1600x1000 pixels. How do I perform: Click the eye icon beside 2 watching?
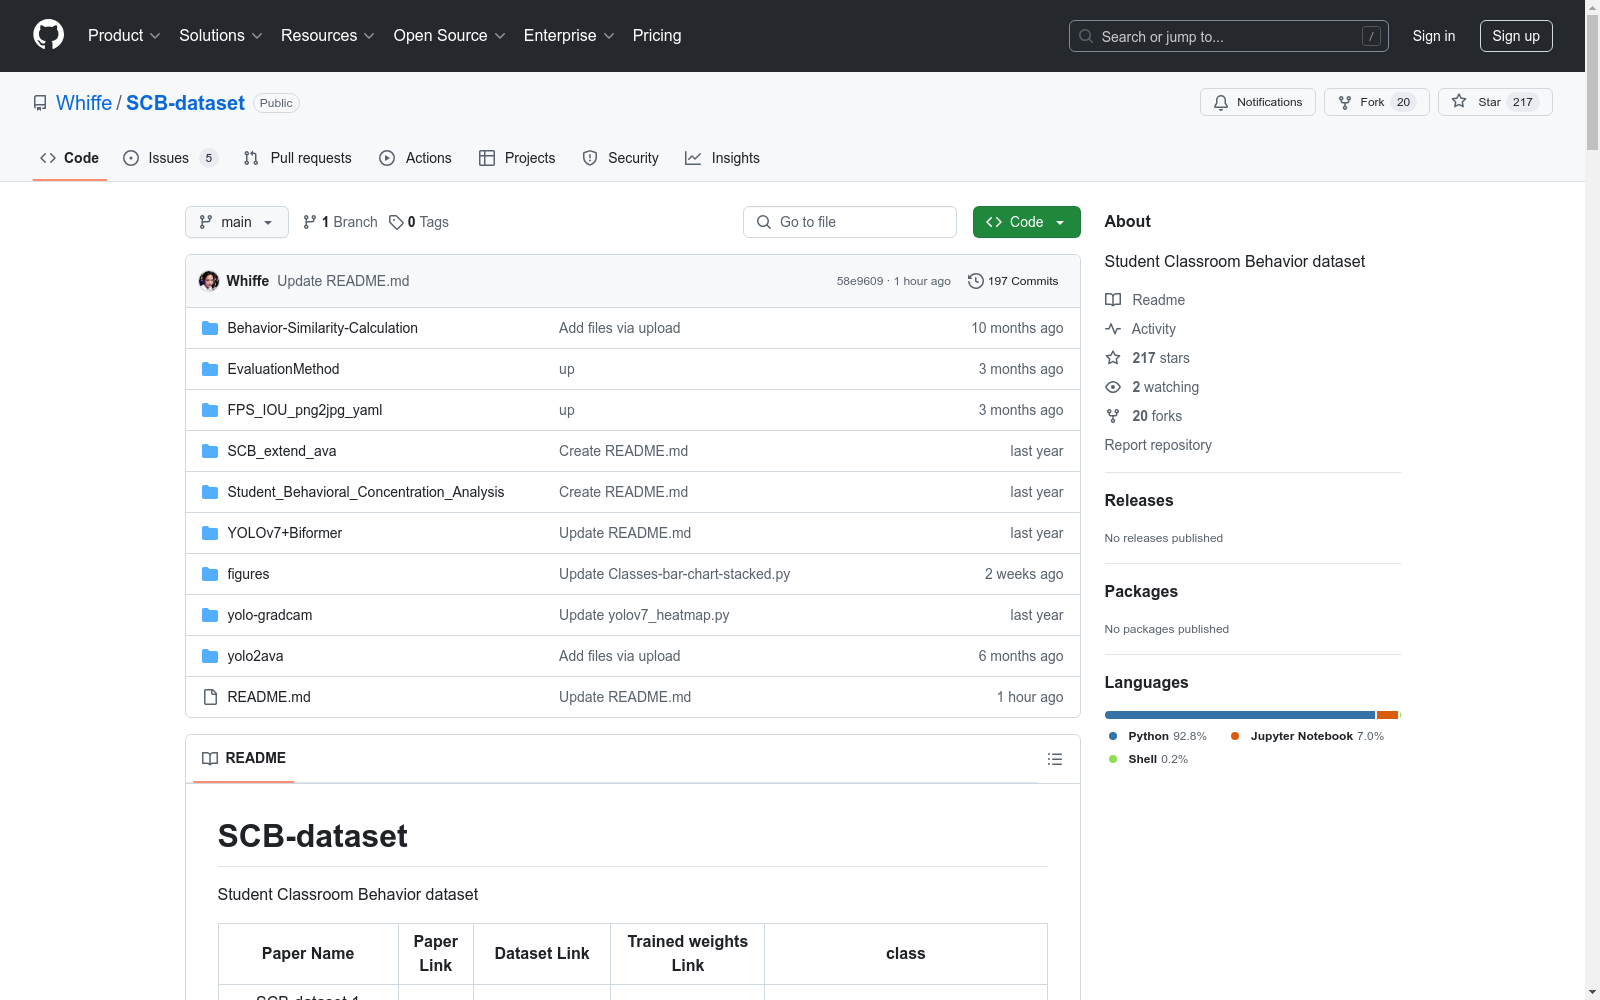point(1113,387)
